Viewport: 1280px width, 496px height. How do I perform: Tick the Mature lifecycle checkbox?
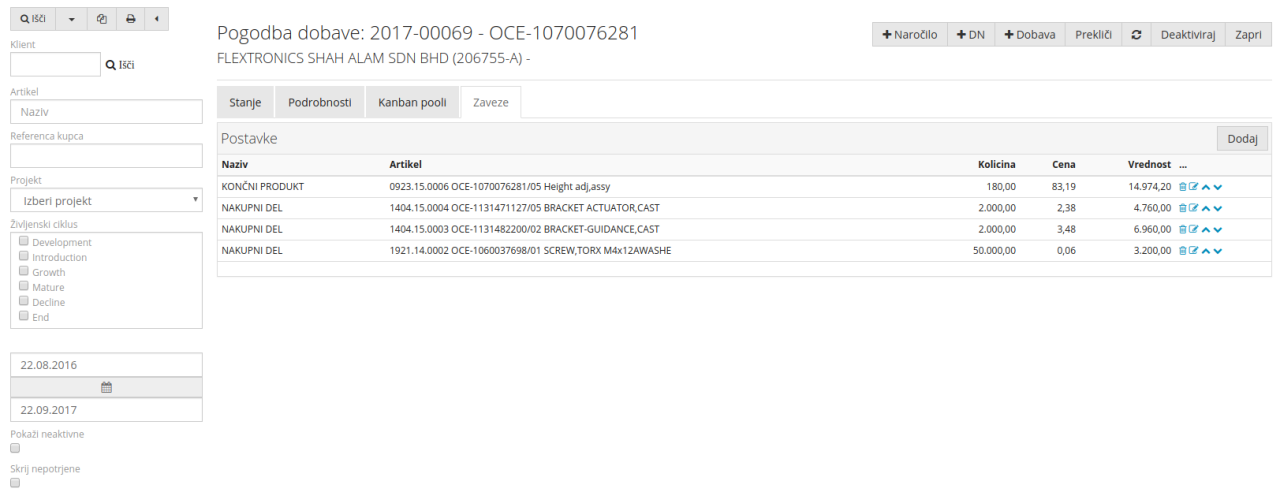(24, 287)
